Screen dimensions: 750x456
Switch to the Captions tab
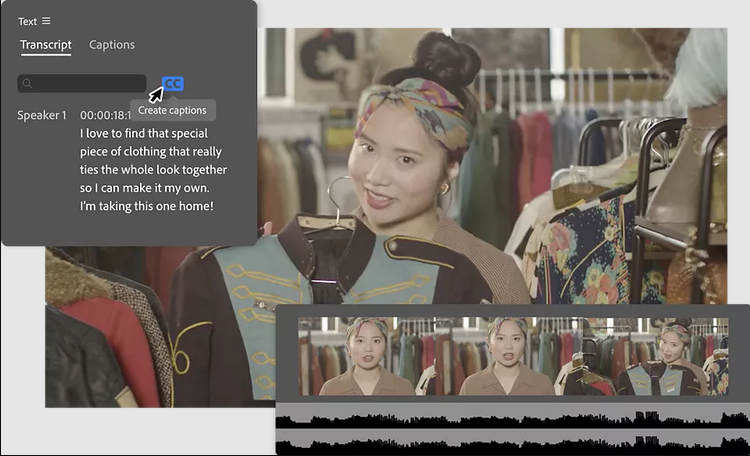(x=112, y=45)
